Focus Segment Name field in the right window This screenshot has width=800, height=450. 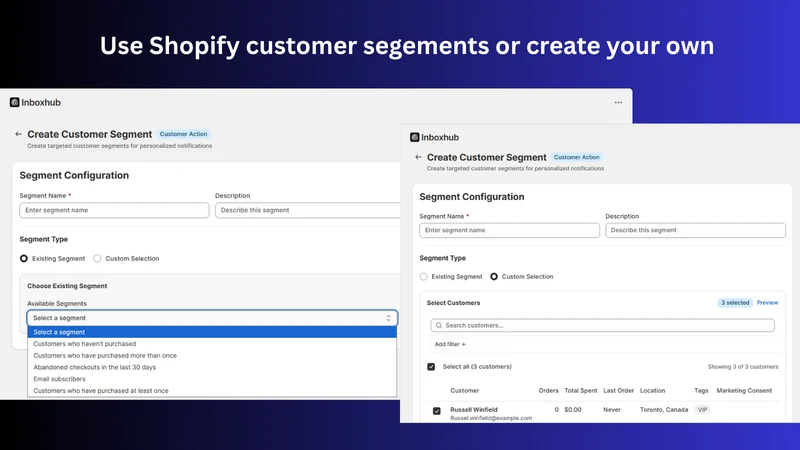coord(509,230)
